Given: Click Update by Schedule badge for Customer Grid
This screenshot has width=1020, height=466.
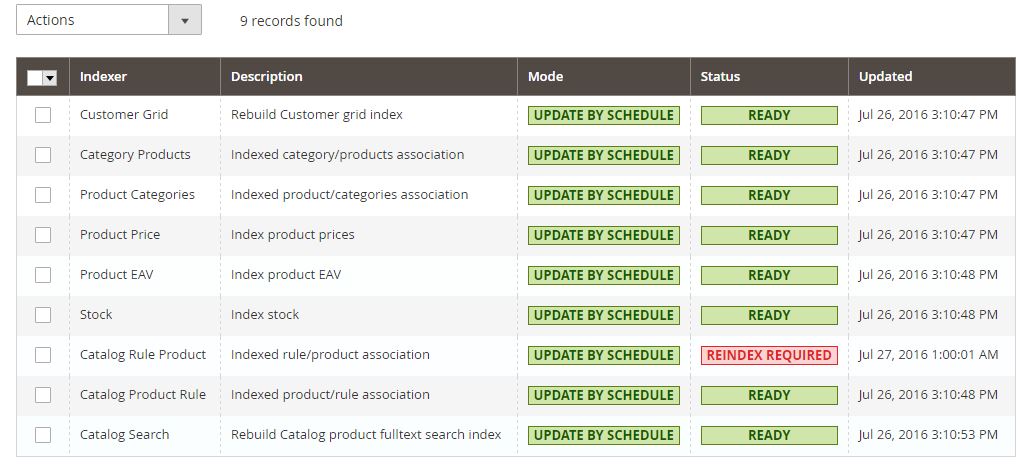Looking at the screenshot, I should 604,115.
